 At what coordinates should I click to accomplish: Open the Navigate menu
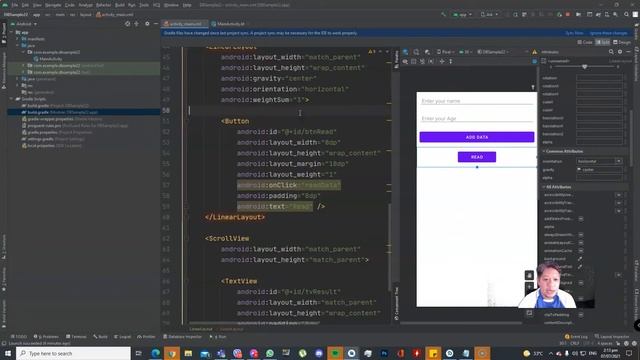[x=53, y=5]
